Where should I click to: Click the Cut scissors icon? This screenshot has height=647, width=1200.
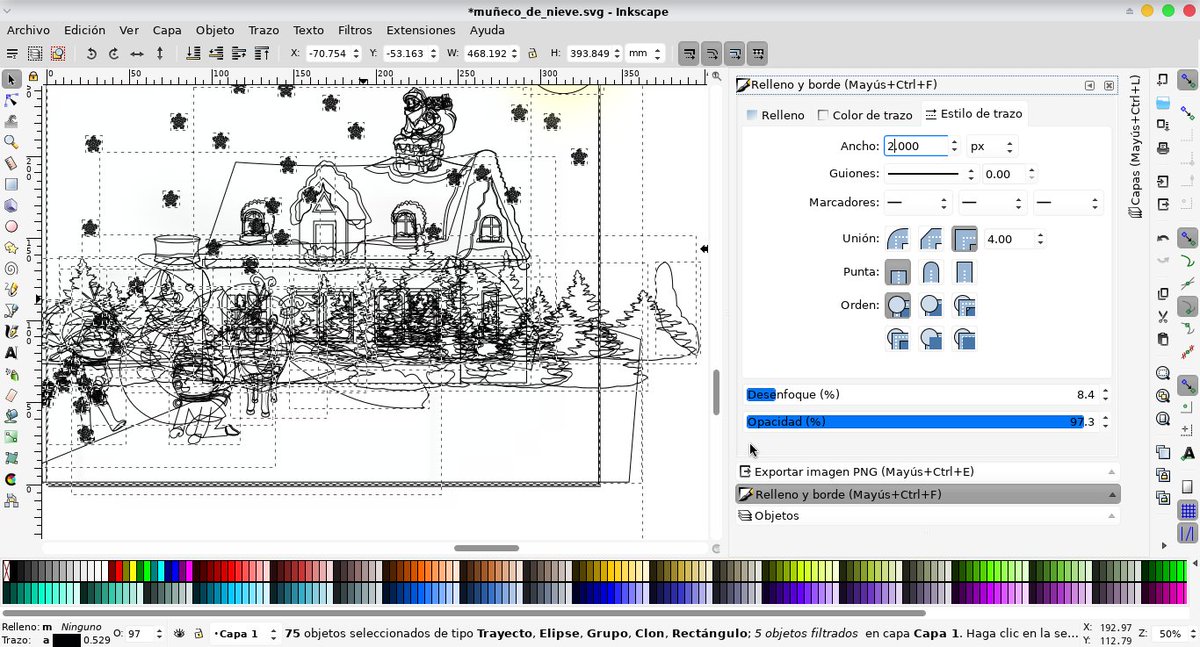coord(1163,316)
